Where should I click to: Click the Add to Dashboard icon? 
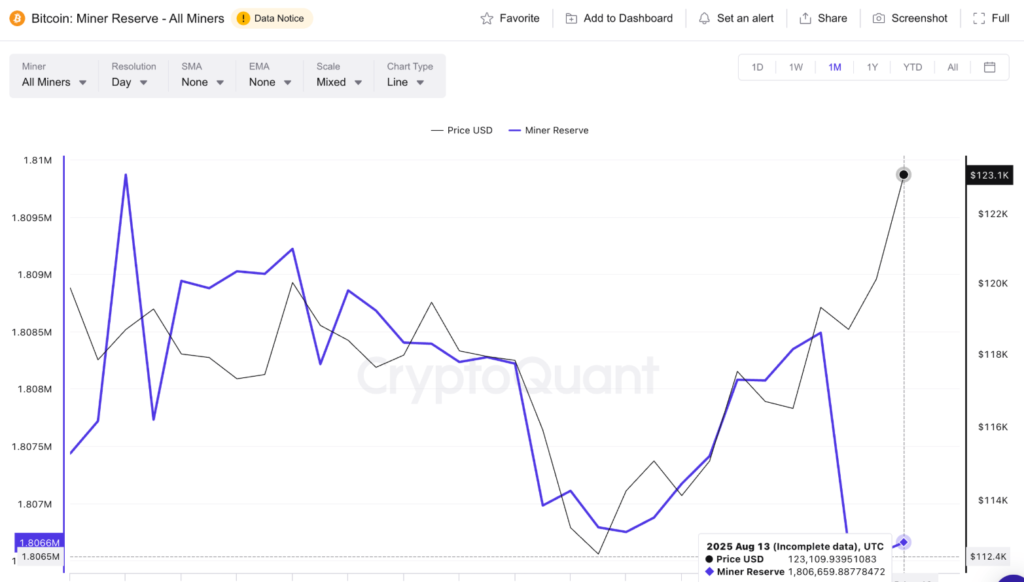tap(571, 18)
